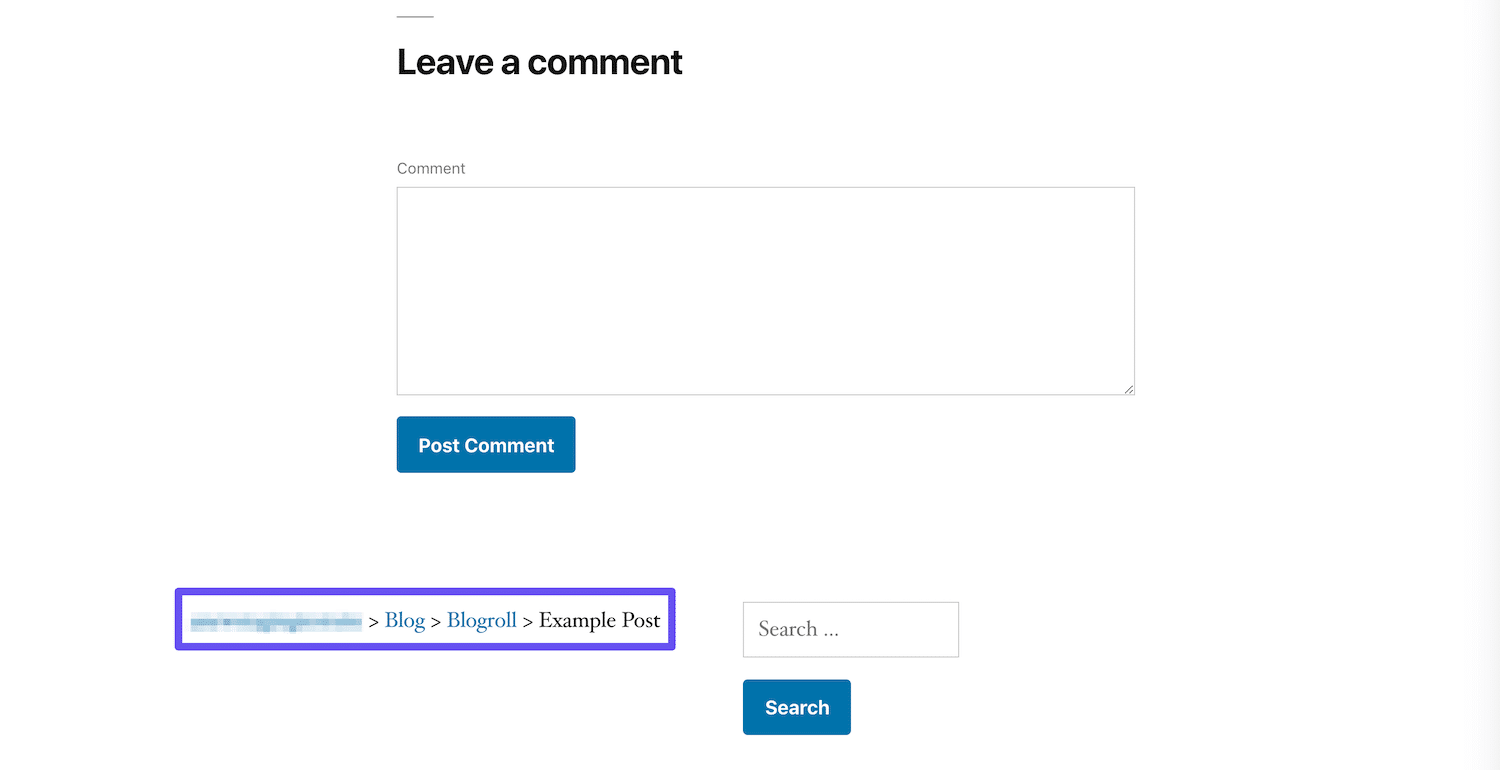Grab the comment box resize handle
The width and height of the screenshot is (1500, 770).
pos(1129,389)
